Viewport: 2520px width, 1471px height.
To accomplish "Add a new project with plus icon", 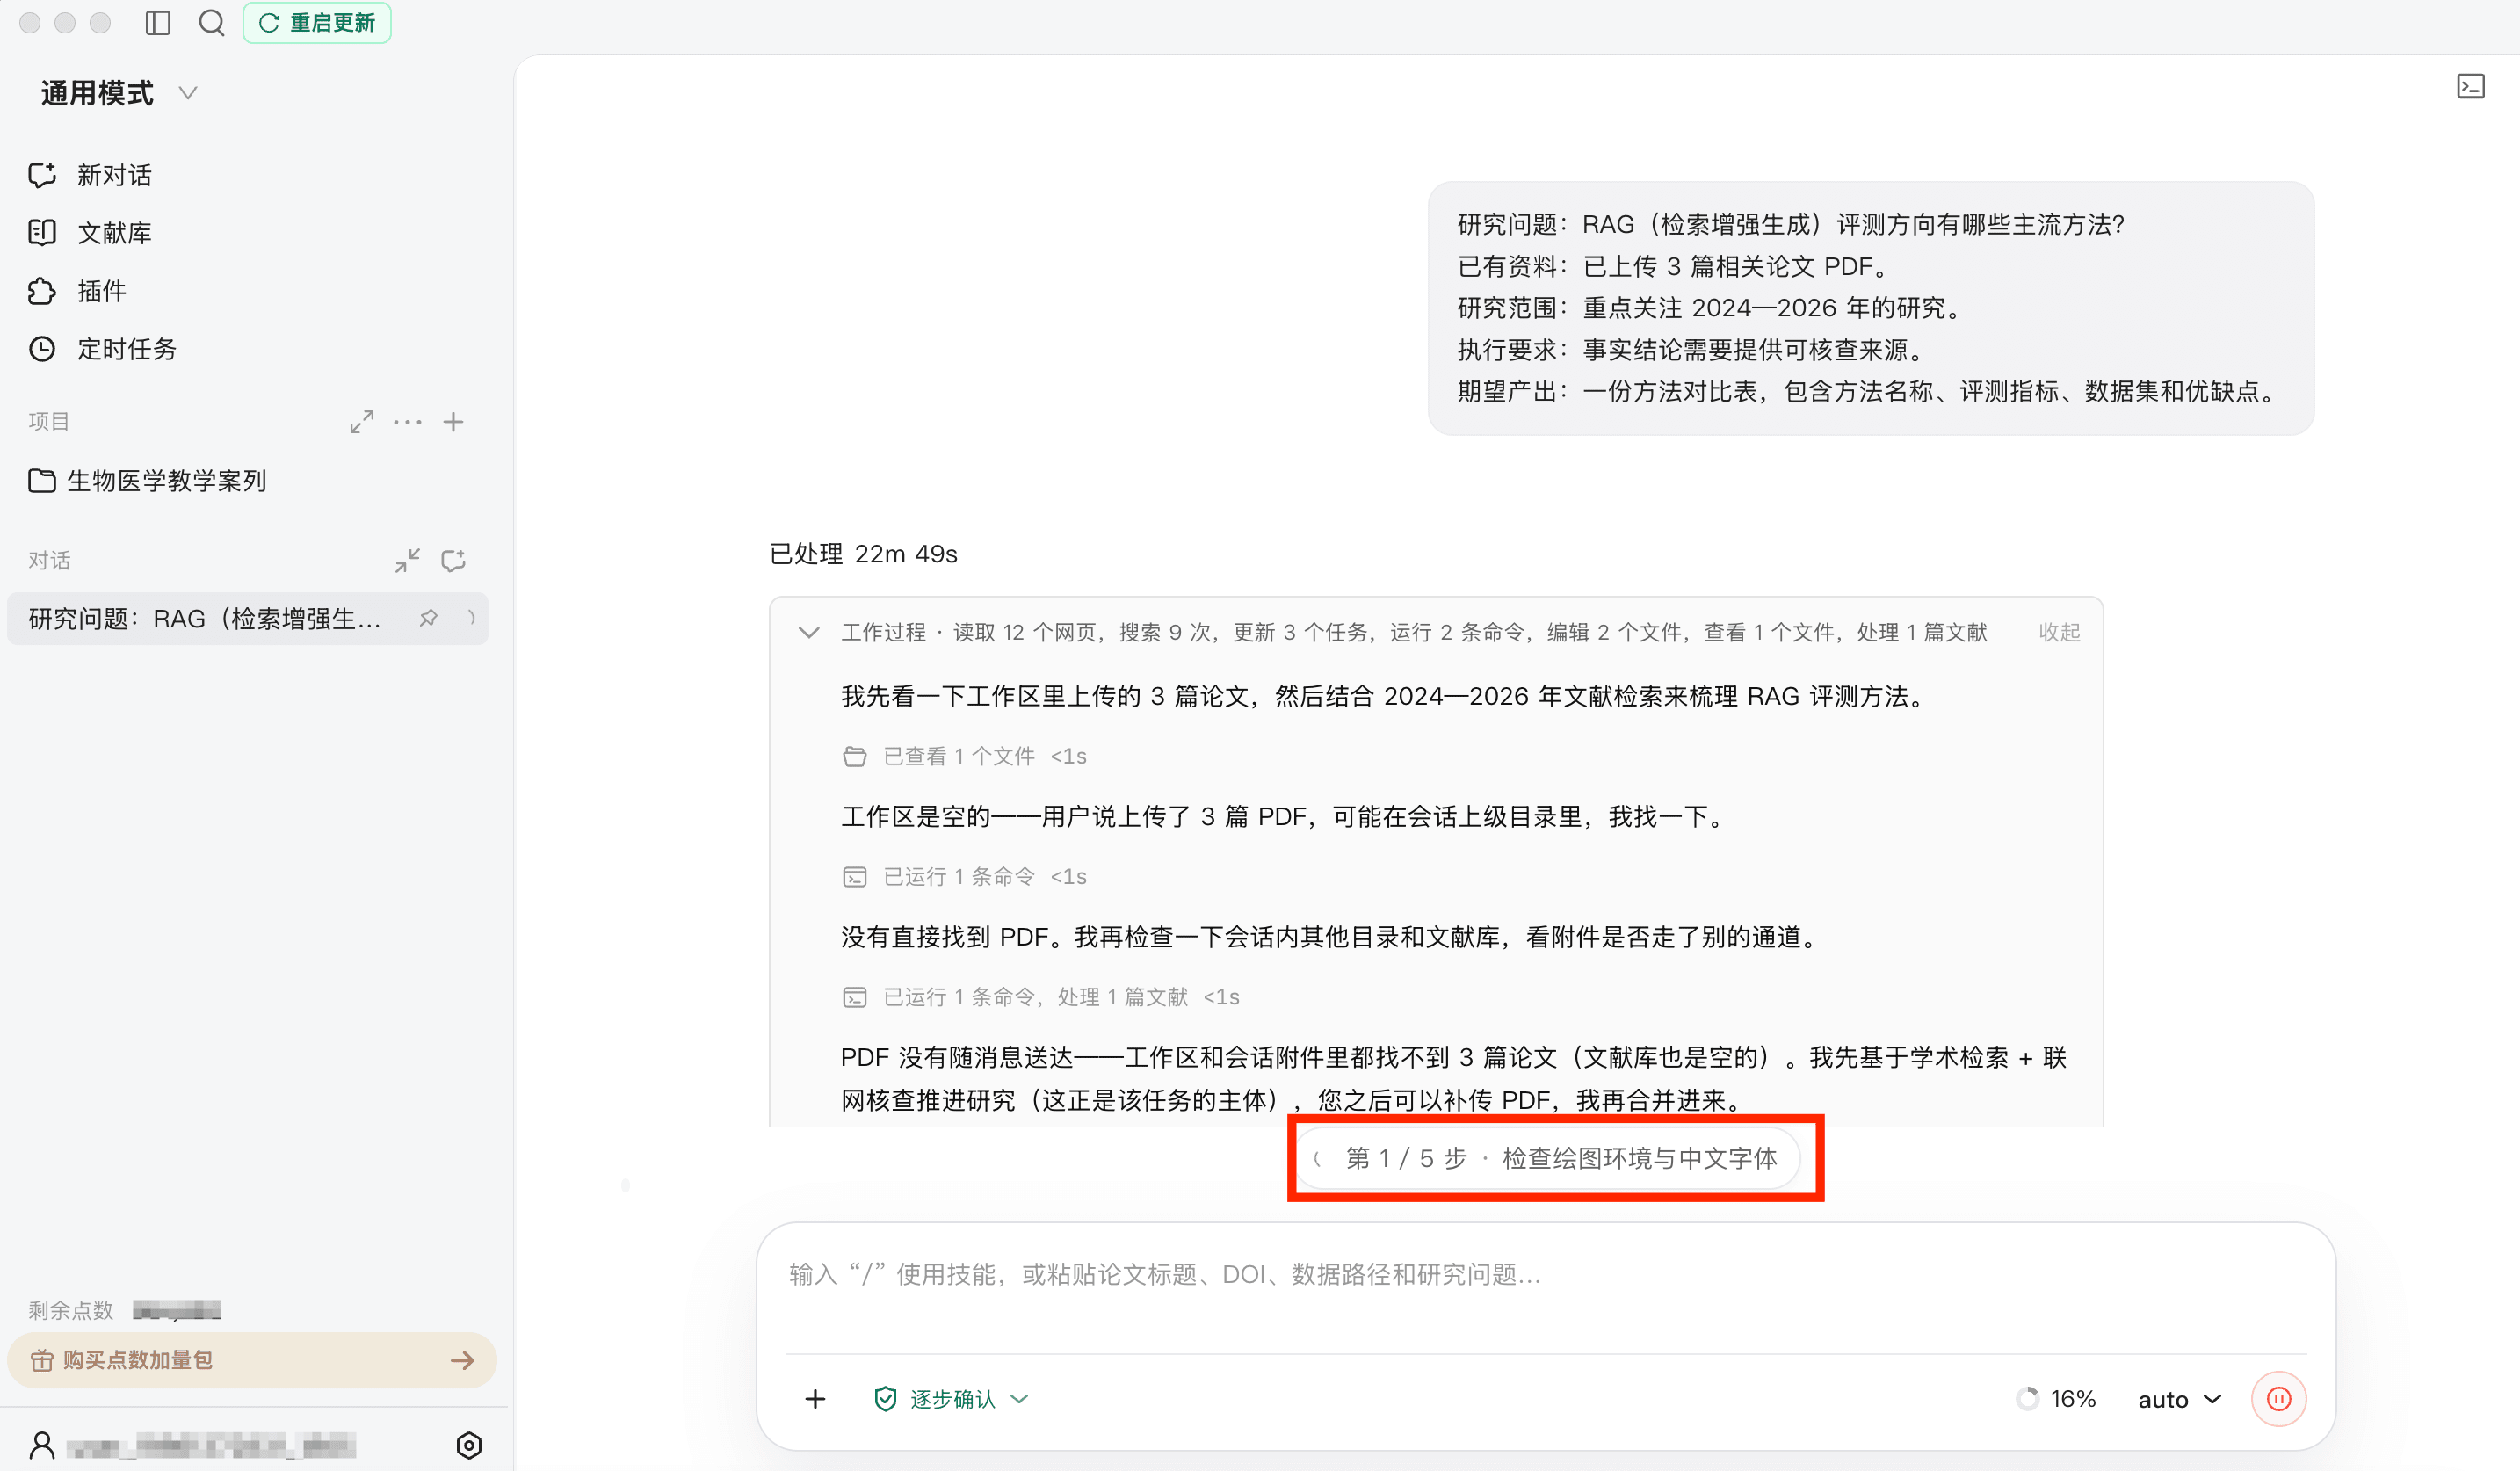I will point(454,422).
